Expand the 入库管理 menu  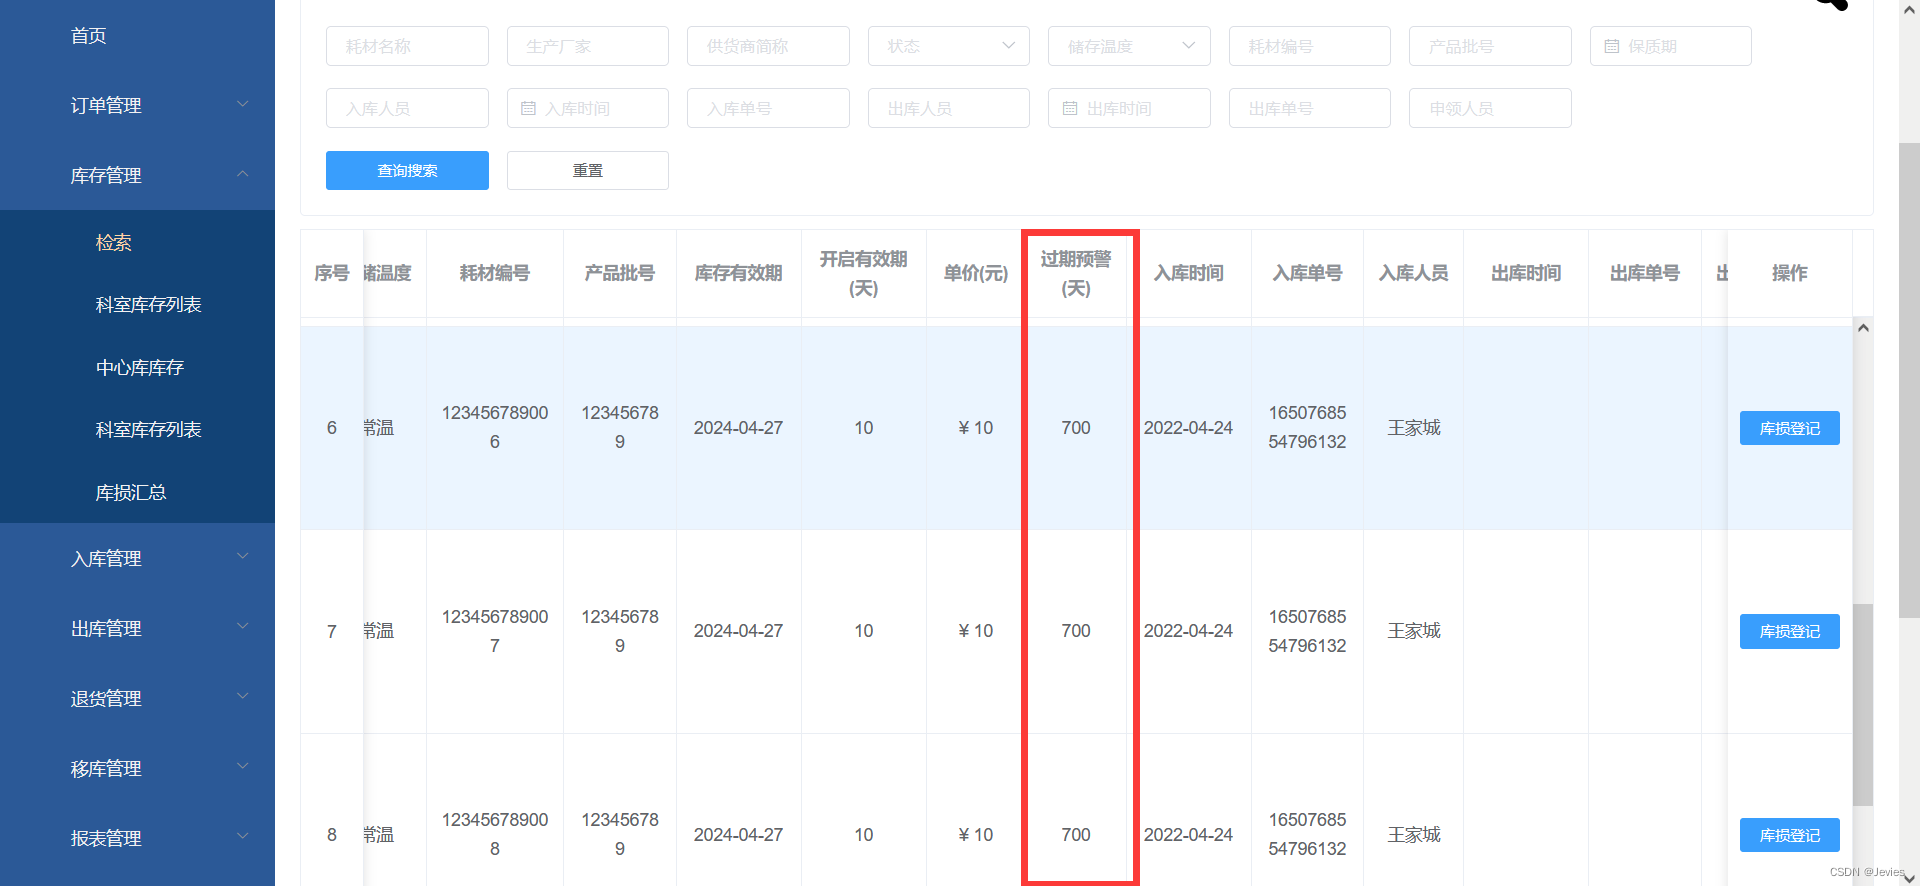pyautogui.click(x=137, y=558)
